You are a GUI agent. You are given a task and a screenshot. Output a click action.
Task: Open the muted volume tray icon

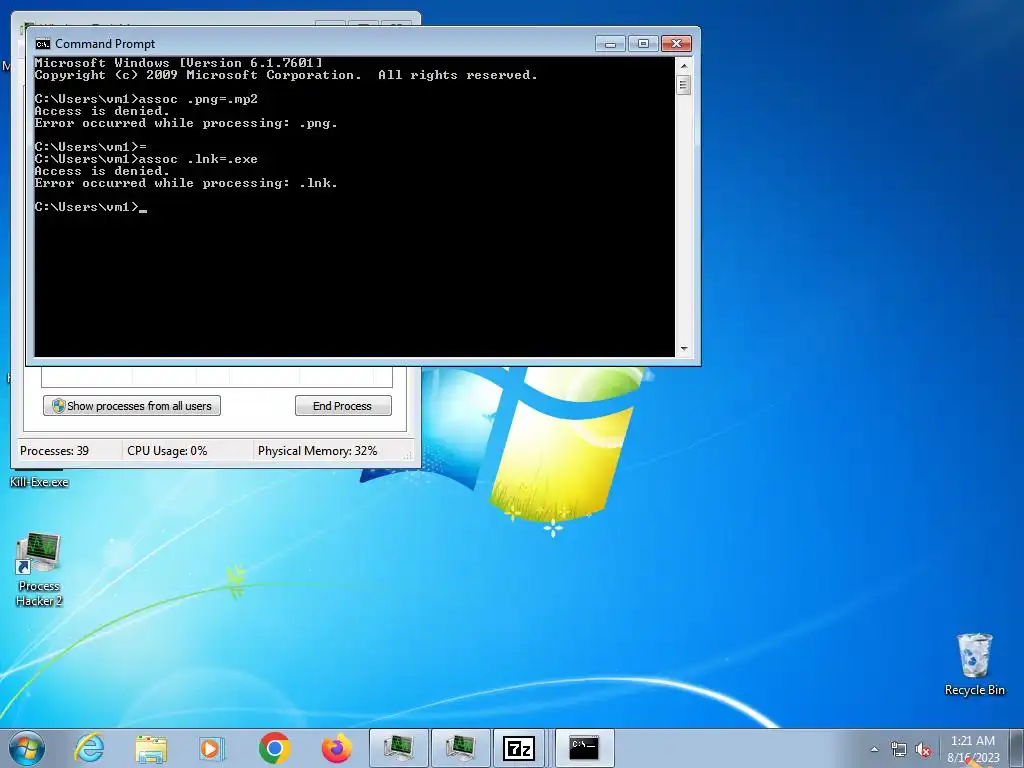click(x=923, y=749)
